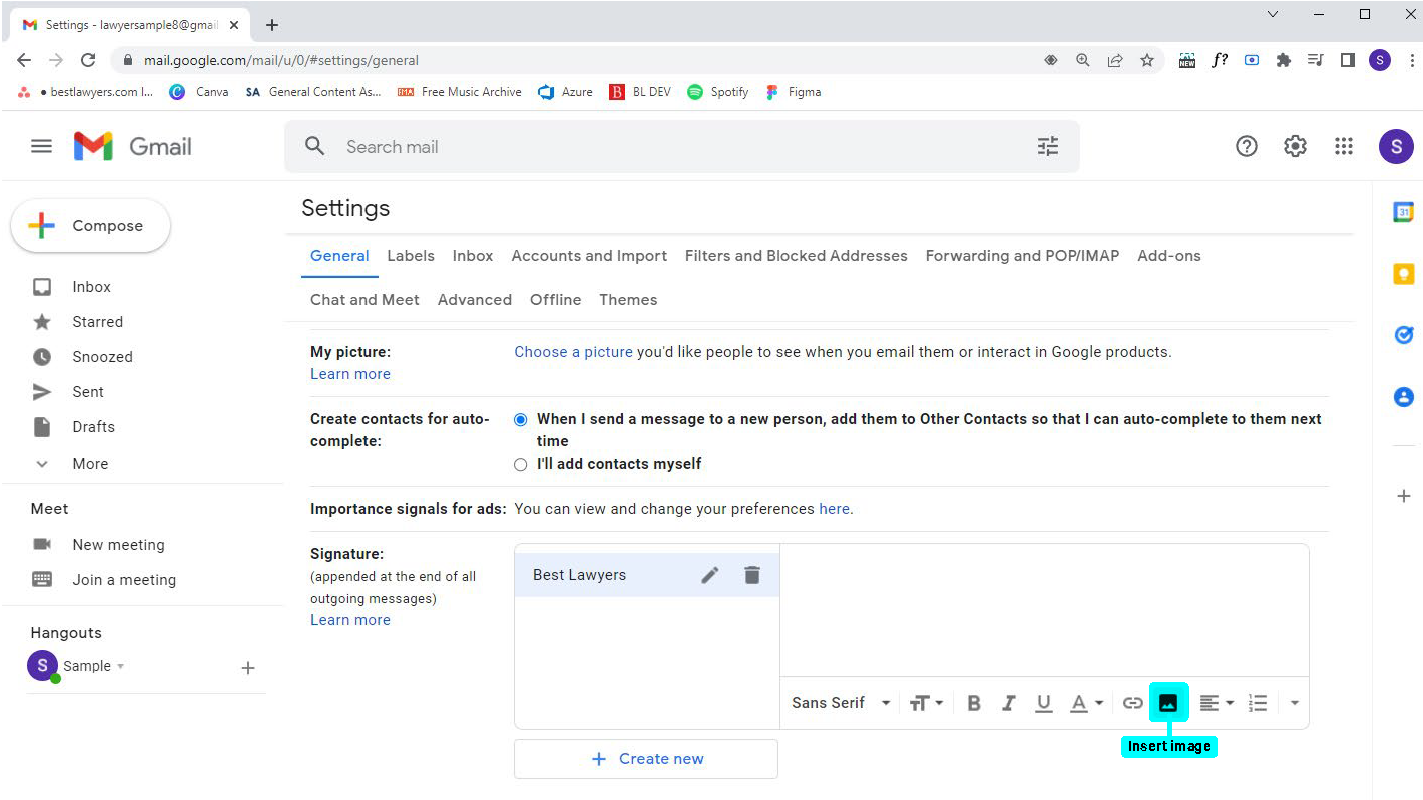Image resolution: width=1423 pixels, height=800 pixels.
Task: Open Google Calendar side panel
Action: pyautogui.click(x=1403, y=212)
